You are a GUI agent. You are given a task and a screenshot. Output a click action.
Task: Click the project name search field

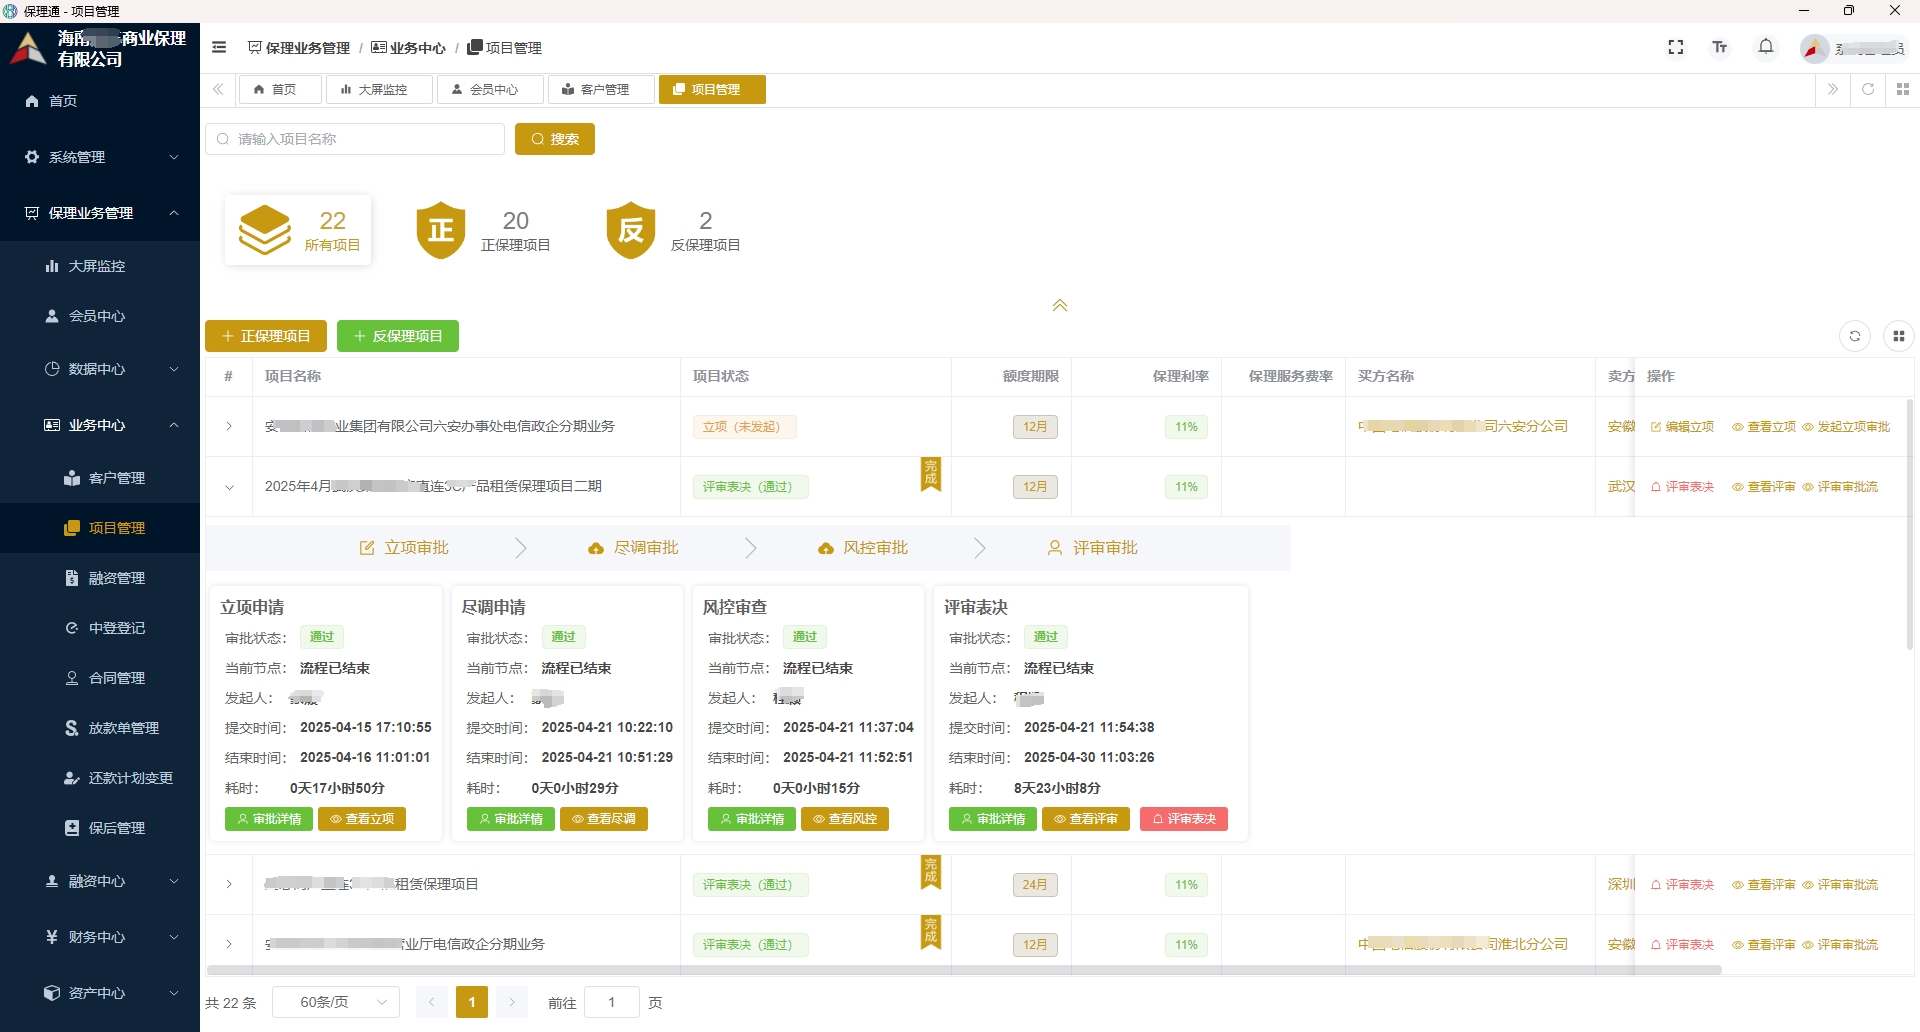click(355, 139)
